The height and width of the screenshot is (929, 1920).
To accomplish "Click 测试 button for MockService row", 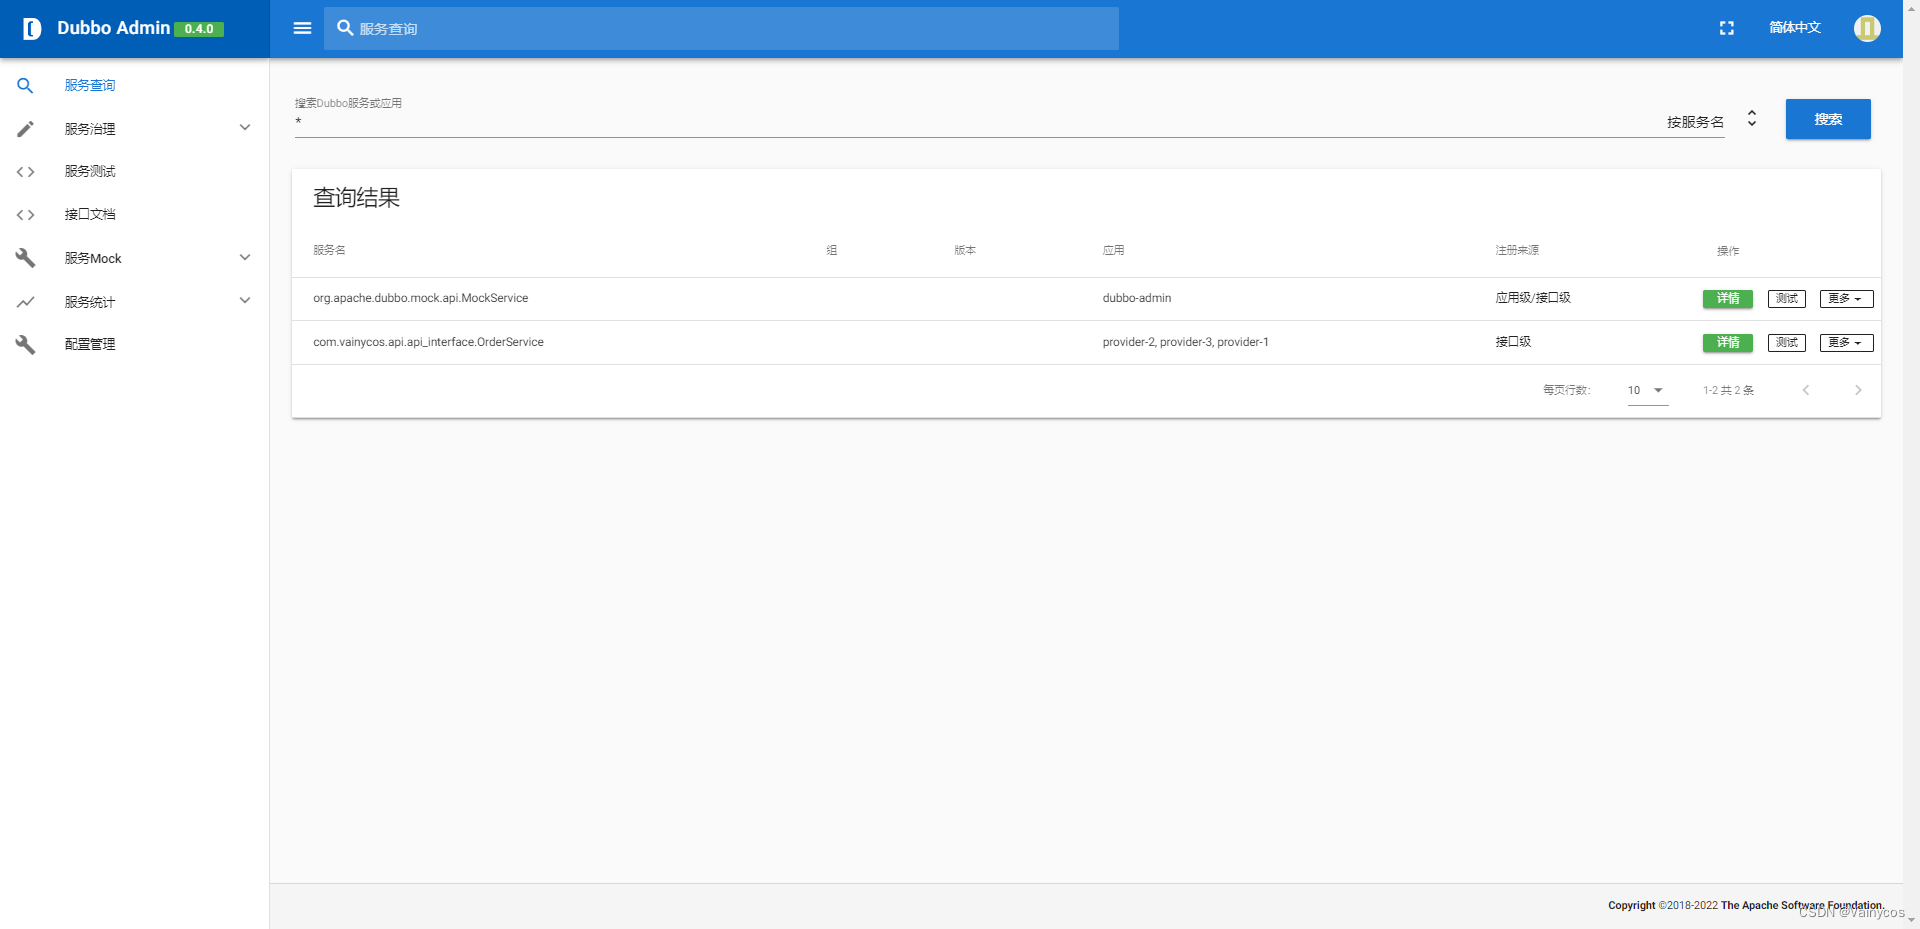I will 1787,298.
